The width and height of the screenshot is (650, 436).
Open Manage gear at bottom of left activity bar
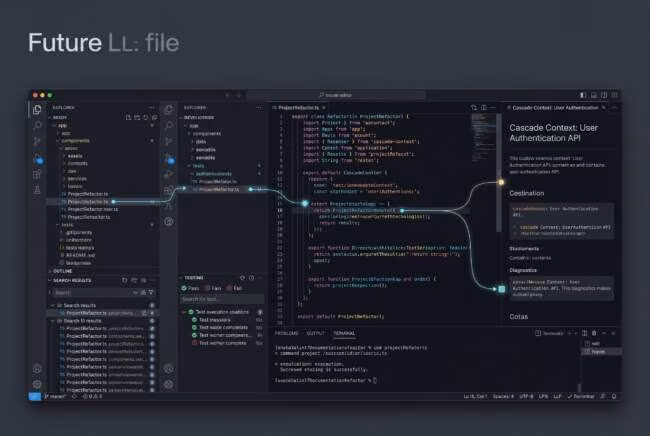point(37,384)
